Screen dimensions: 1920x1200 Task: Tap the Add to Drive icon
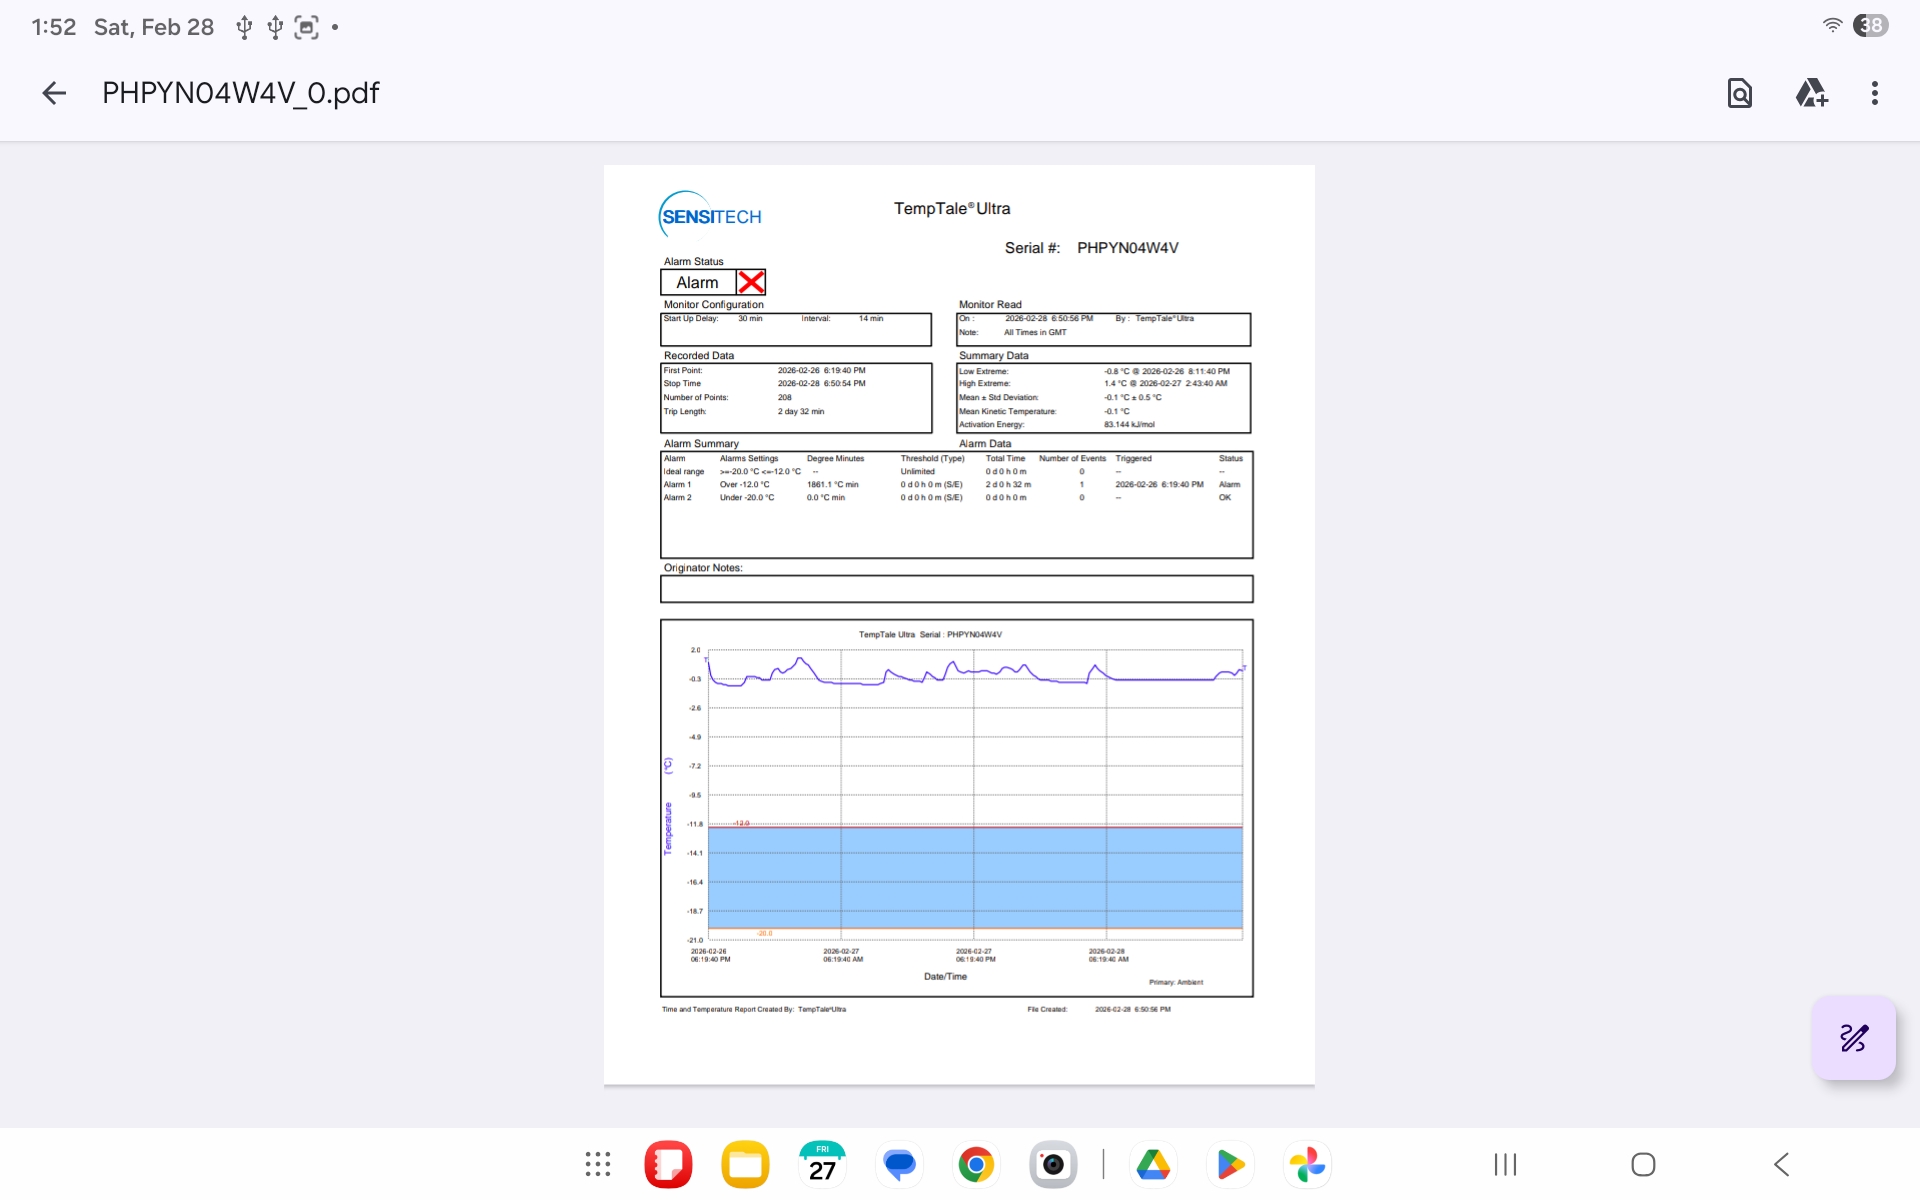pos(1811,93)
